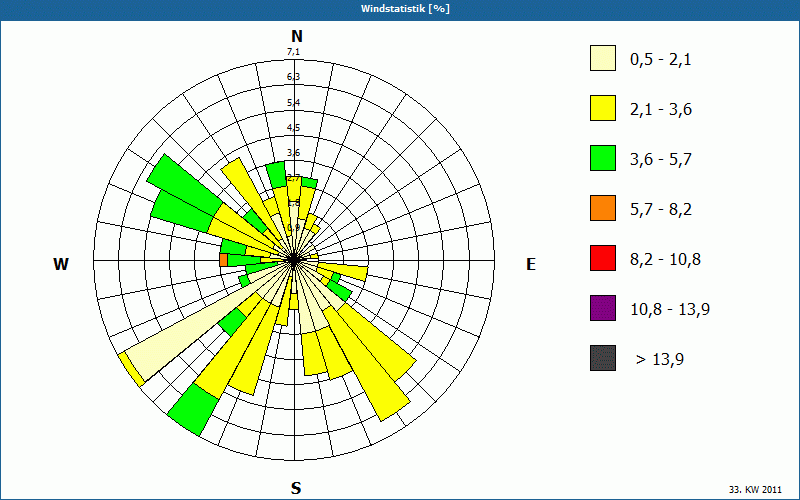The width and height of the screenshot is (800, 500).
Task: Click the pale yellow 0,5 - 2,1 legend swatch
Action: coord(603,58)
